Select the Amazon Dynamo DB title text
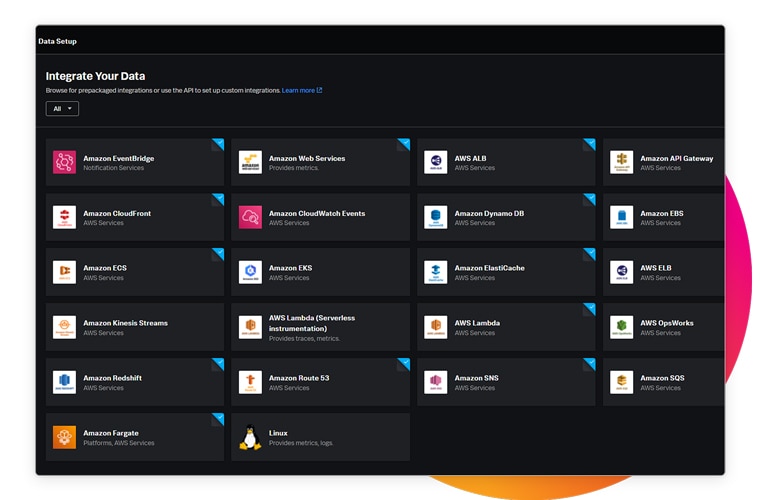Image resolution: width=760 pixels, height=500 pixels. pos(489,213)
